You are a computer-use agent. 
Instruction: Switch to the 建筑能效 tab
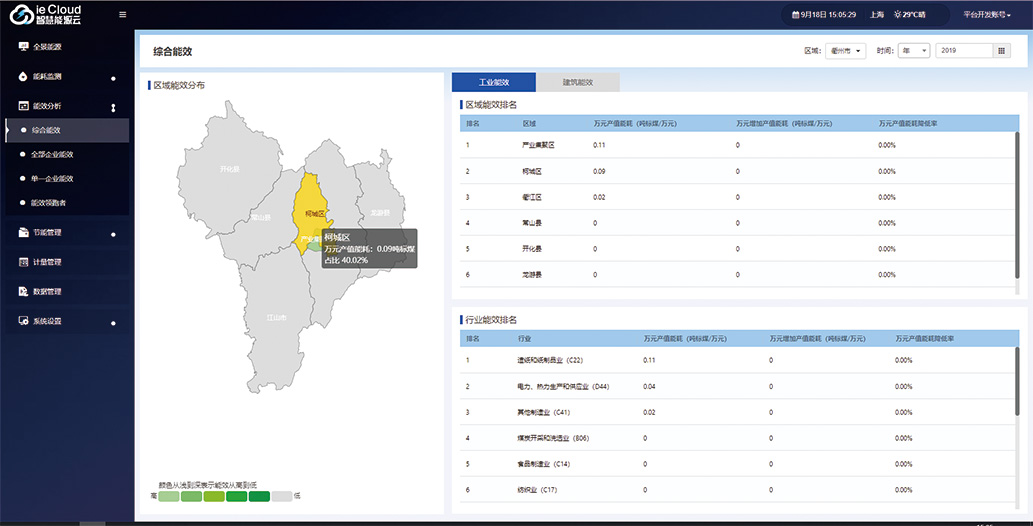pos(578,83)
